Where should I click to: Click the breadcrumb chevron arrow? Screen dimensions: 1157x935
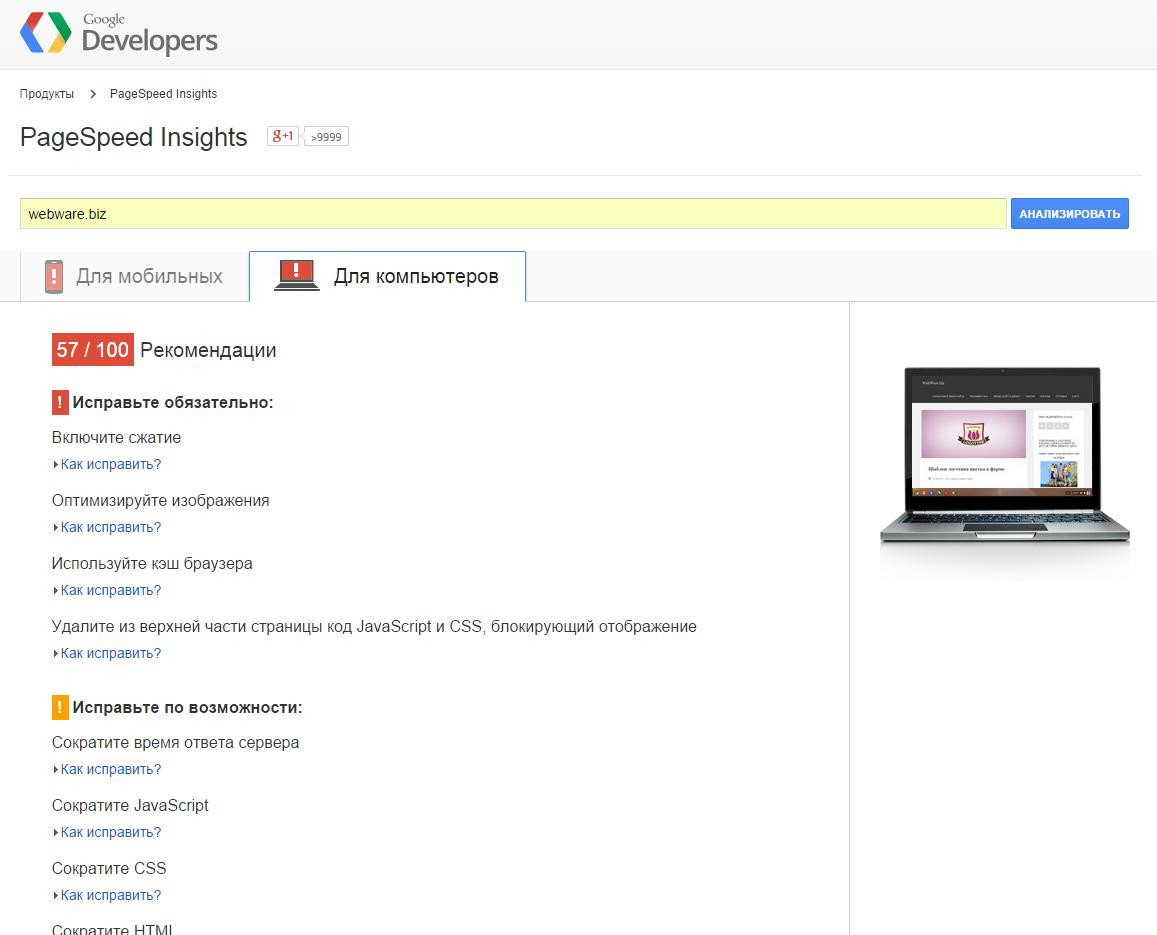pyautogui.click(x=93, y=94)
